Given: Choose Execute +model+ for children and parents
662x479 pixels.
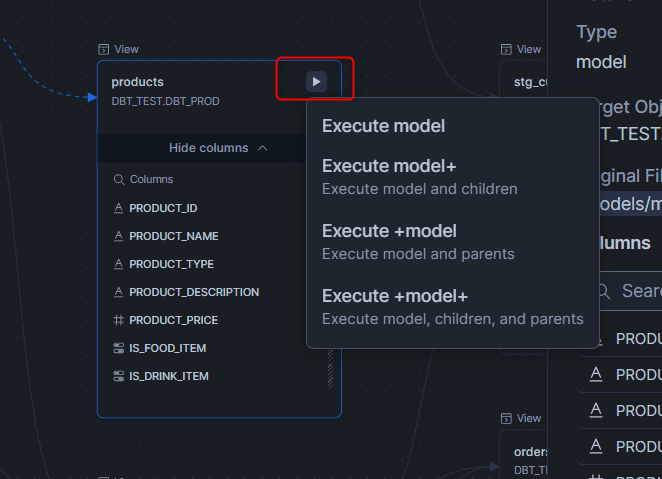Looking at the screenshot, I should (x=453, y=307).
